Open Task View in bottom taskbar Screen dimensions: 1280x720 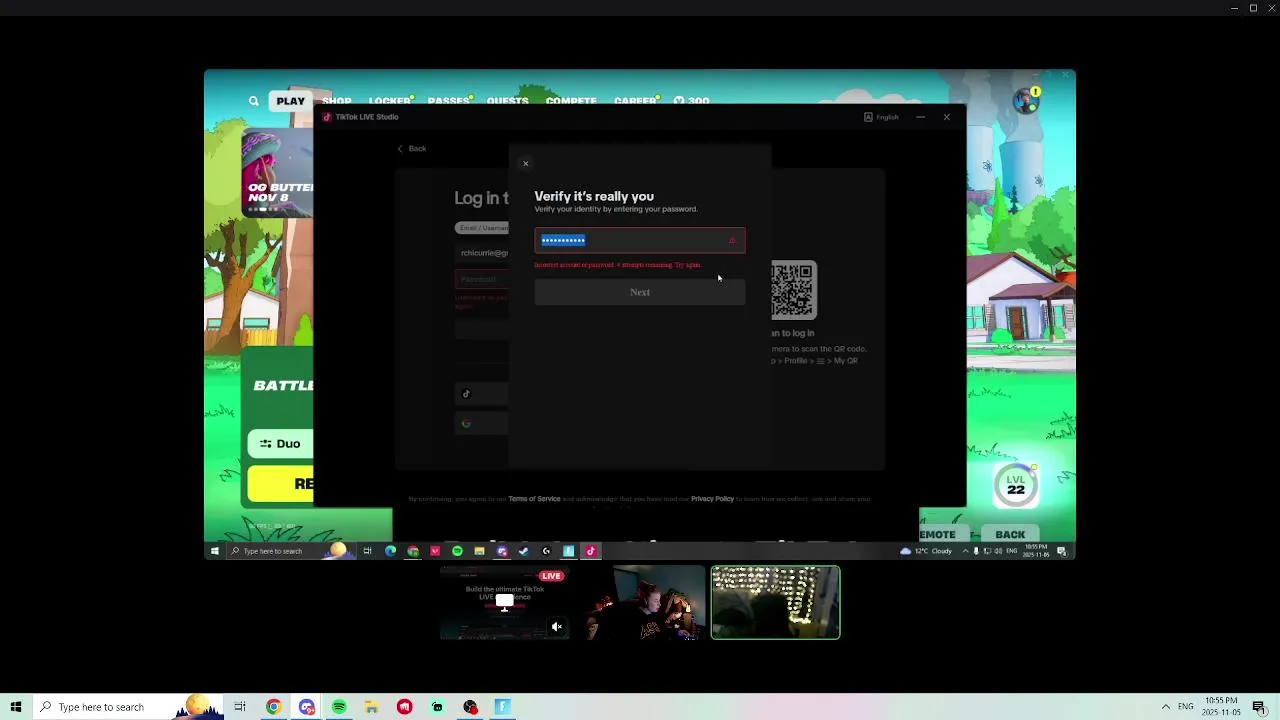point(240,707)
